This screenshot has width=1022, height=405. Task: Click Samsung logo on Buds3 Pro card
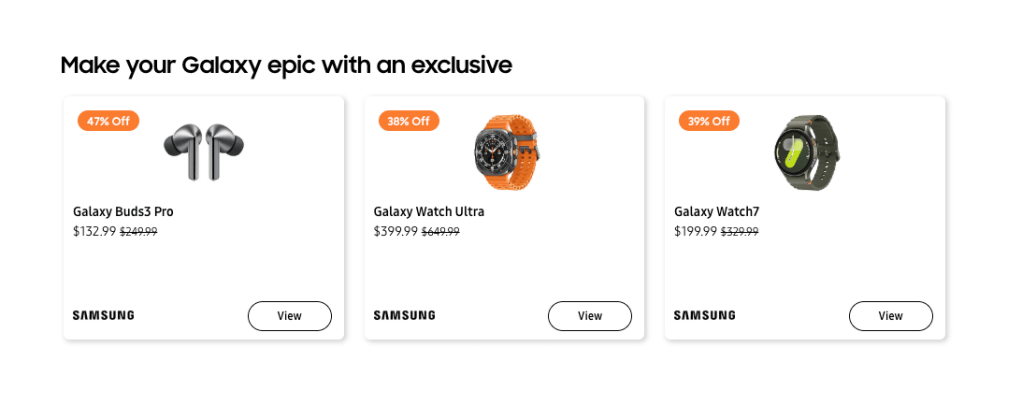103,316
